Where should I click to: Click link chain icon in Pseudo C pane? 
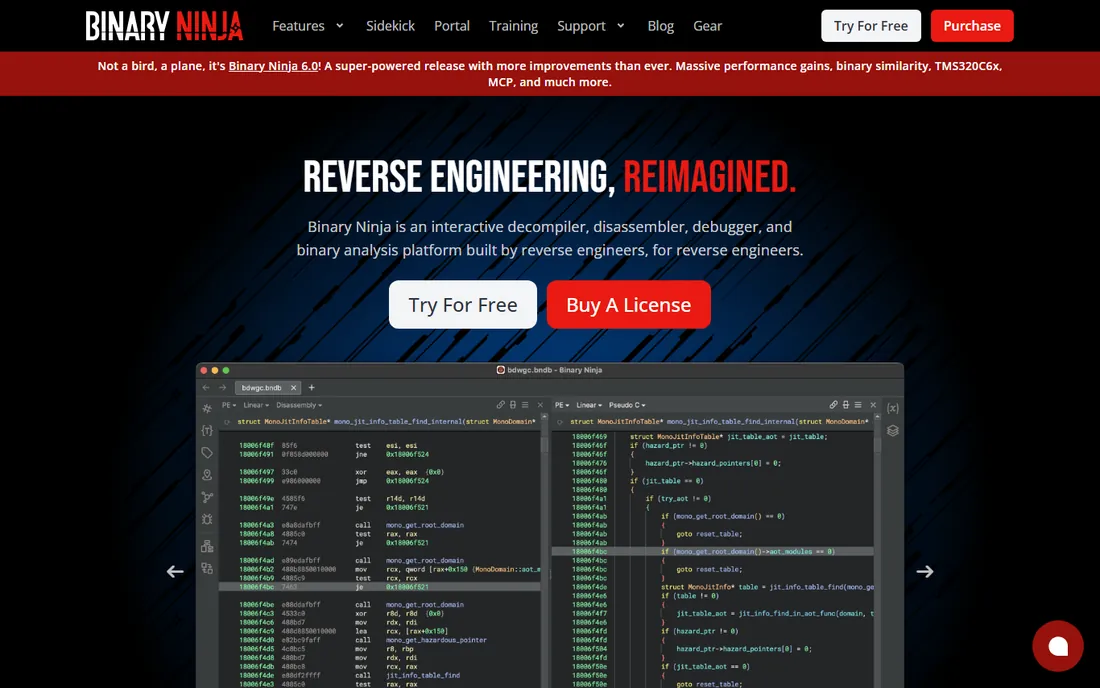(833, 405)
